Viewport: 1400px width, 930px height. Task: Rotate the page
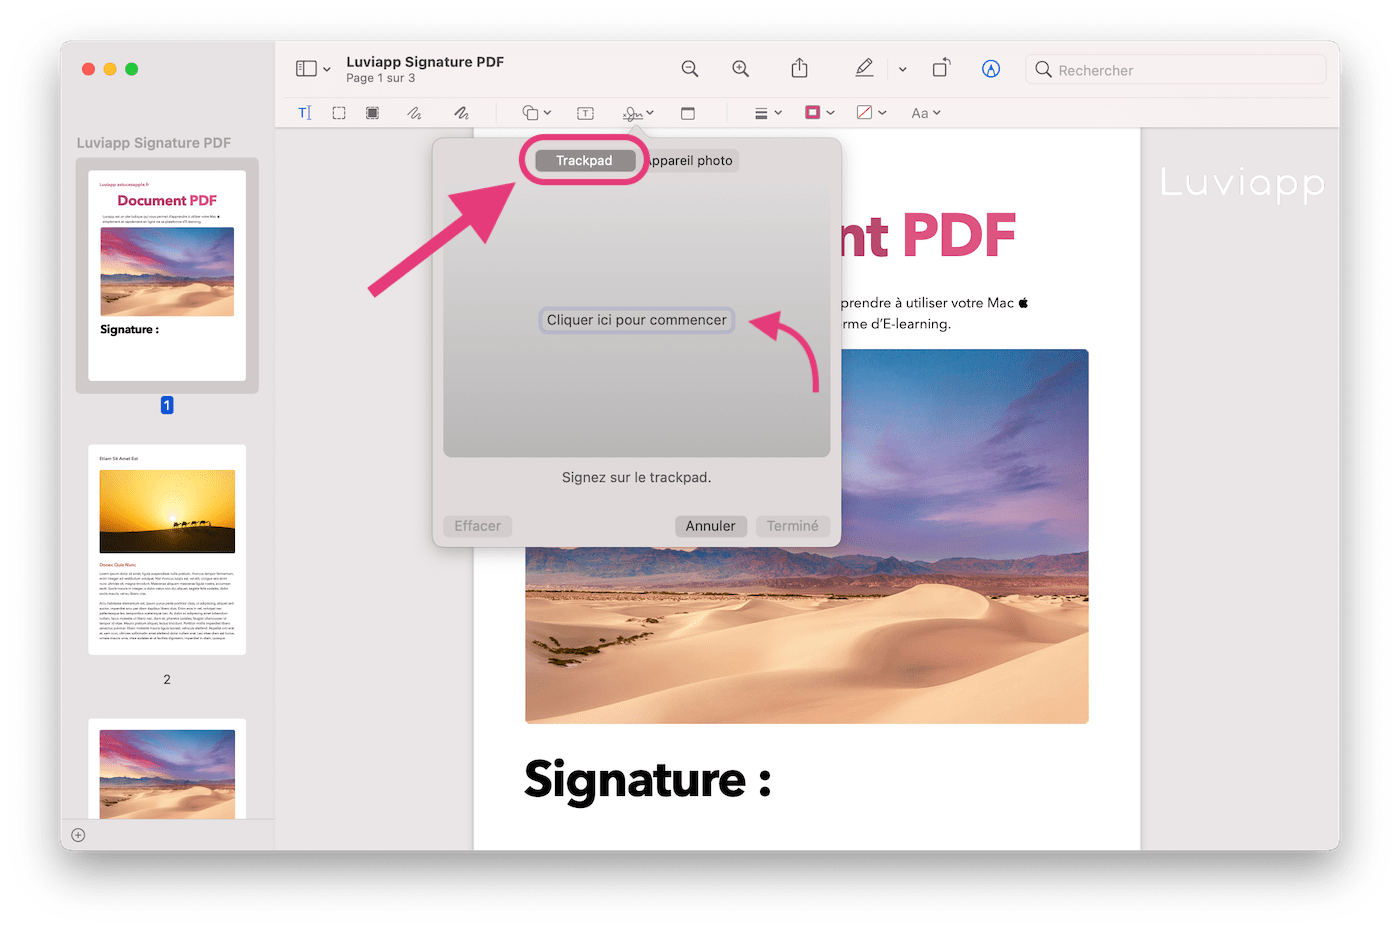point(941,68)
